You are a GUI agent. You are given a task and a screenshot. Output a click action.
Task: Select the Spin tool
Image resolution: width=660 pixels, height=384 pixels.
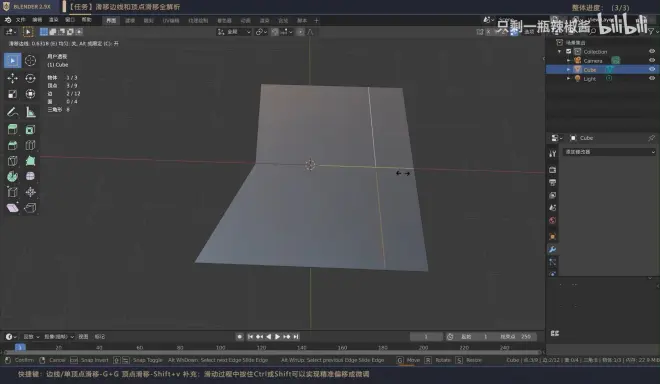pyautogui.click(x=13, y=176)
